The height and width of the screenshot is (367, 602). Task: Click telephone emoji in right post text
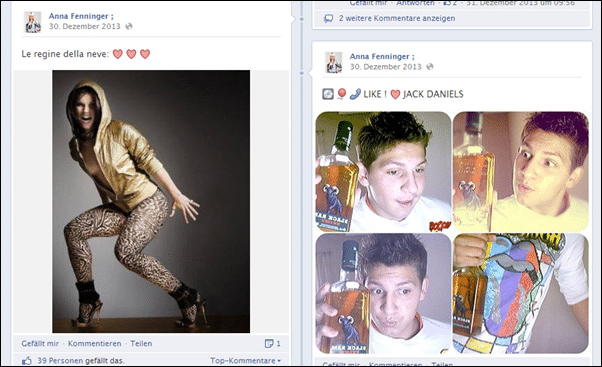(x=355, y=94)
